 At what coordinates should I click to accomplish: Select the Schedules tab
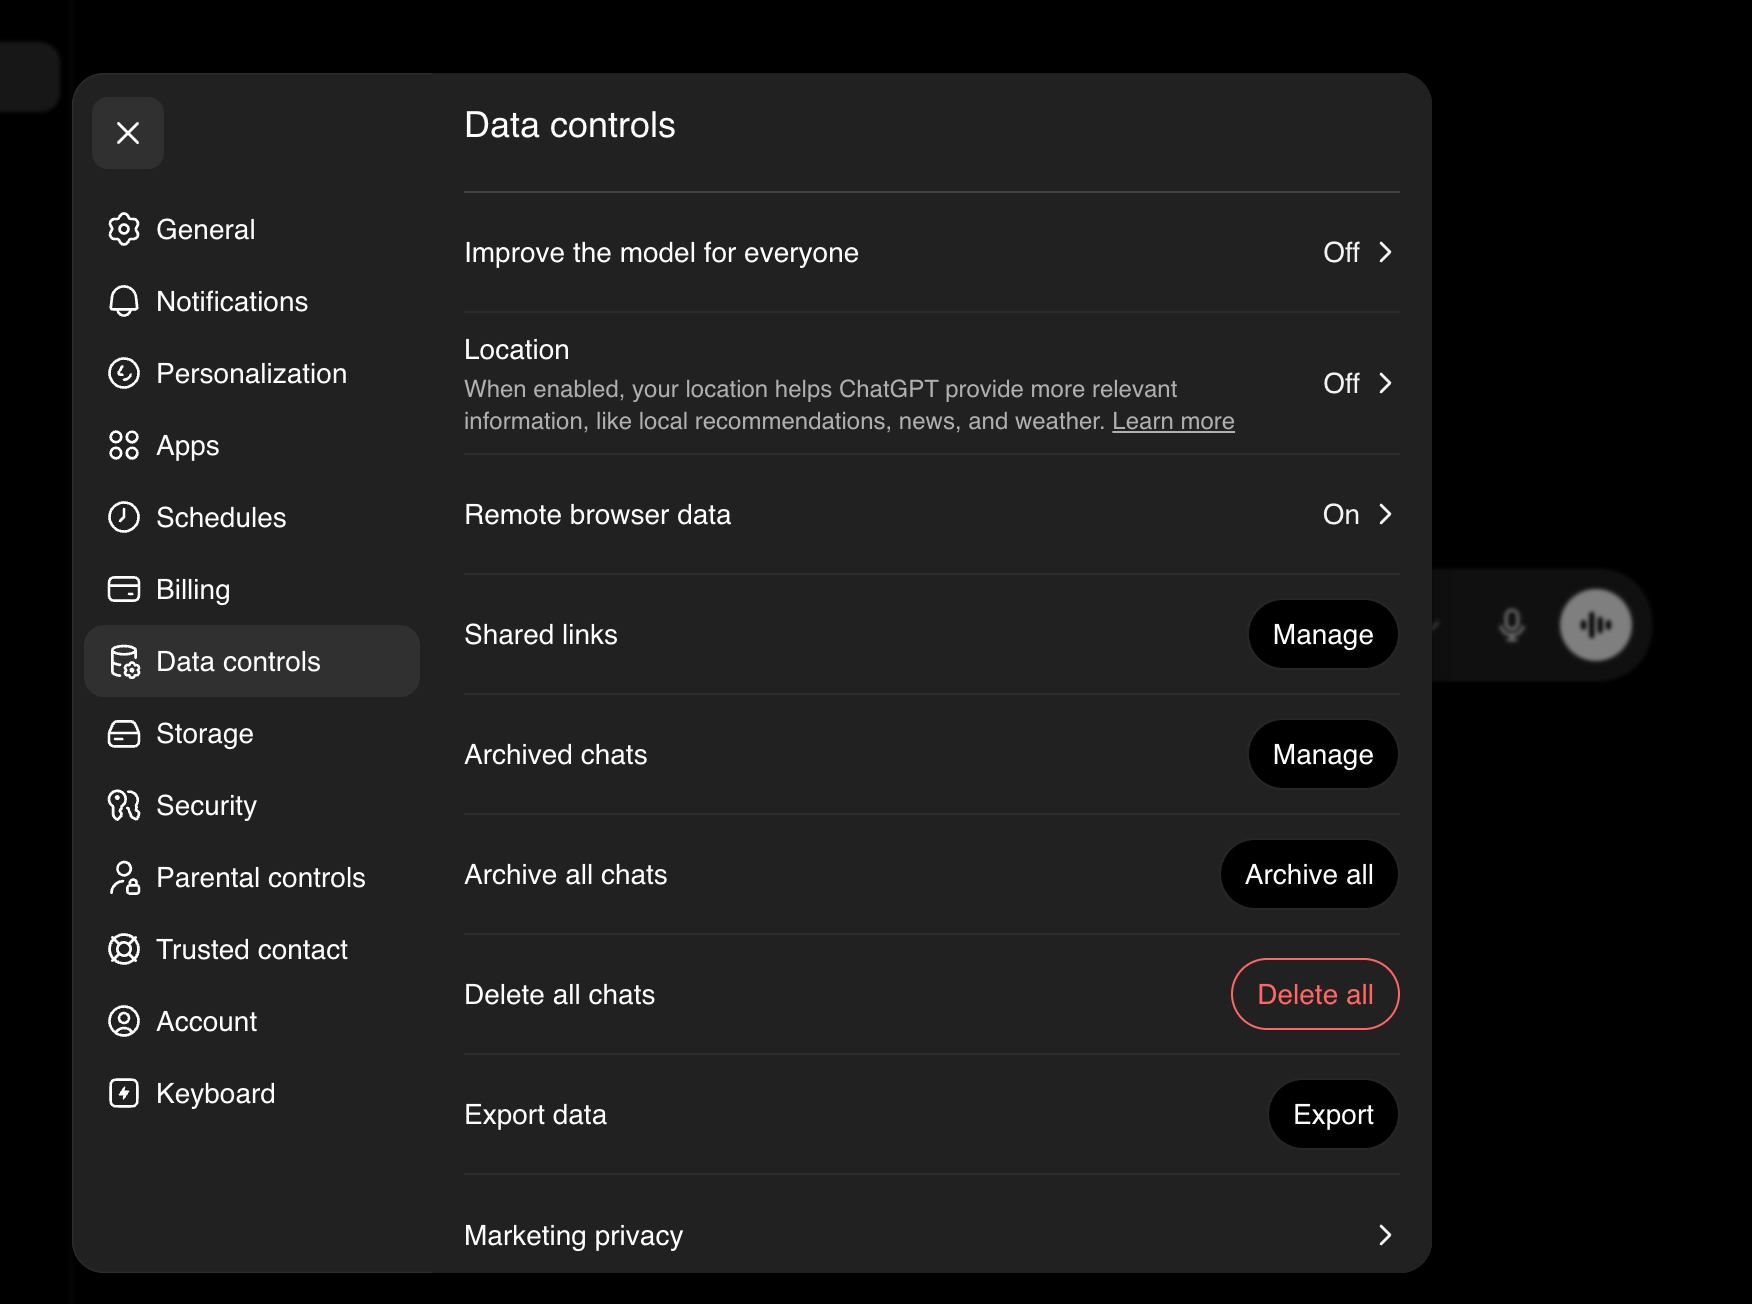tap(252, 517)
